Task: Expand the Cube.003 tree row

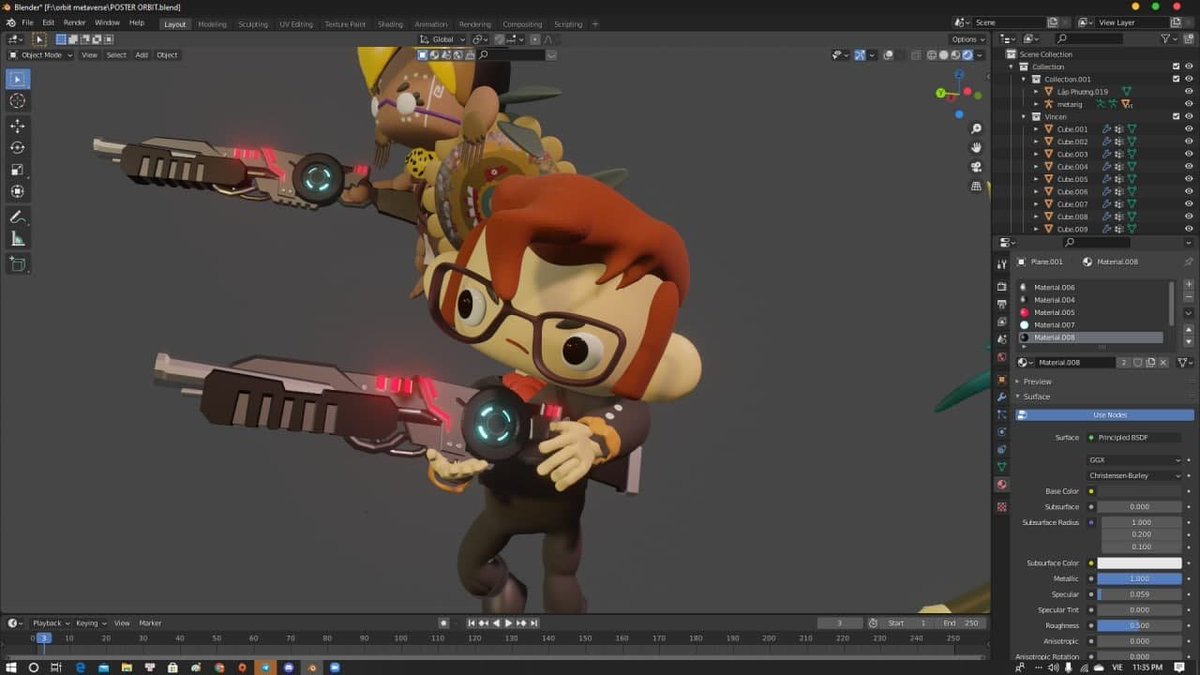Action: [1036, 154]
